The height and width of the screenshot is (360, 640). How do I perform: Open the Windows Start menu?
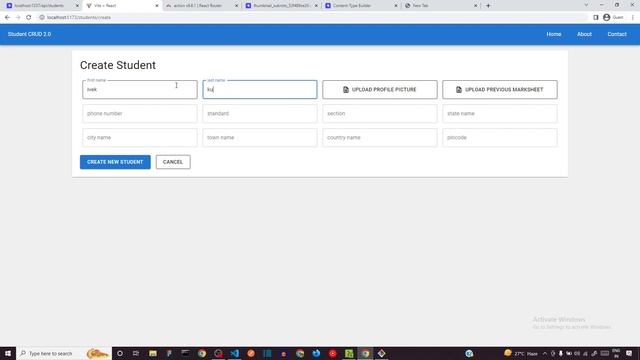8,353
